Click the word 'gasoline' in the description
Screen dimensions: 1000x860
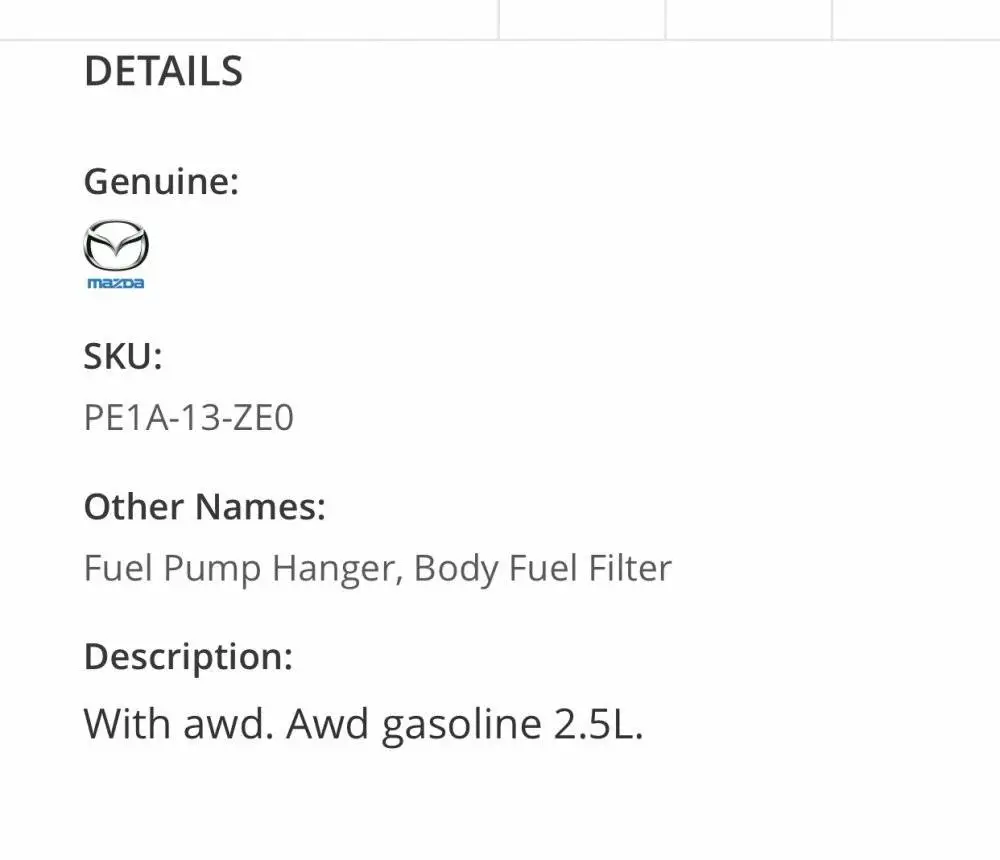coord(462,726)
